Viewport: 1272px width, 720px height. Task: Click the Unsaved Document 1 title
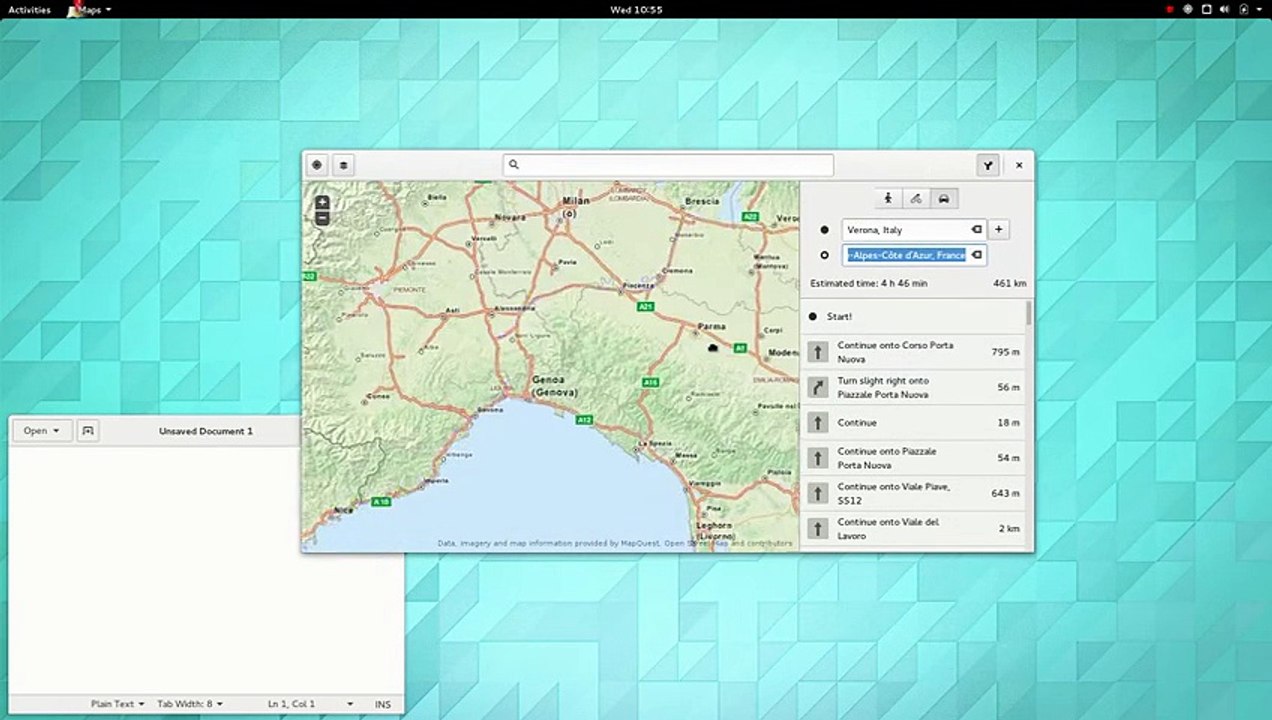[x=206, y=431]
